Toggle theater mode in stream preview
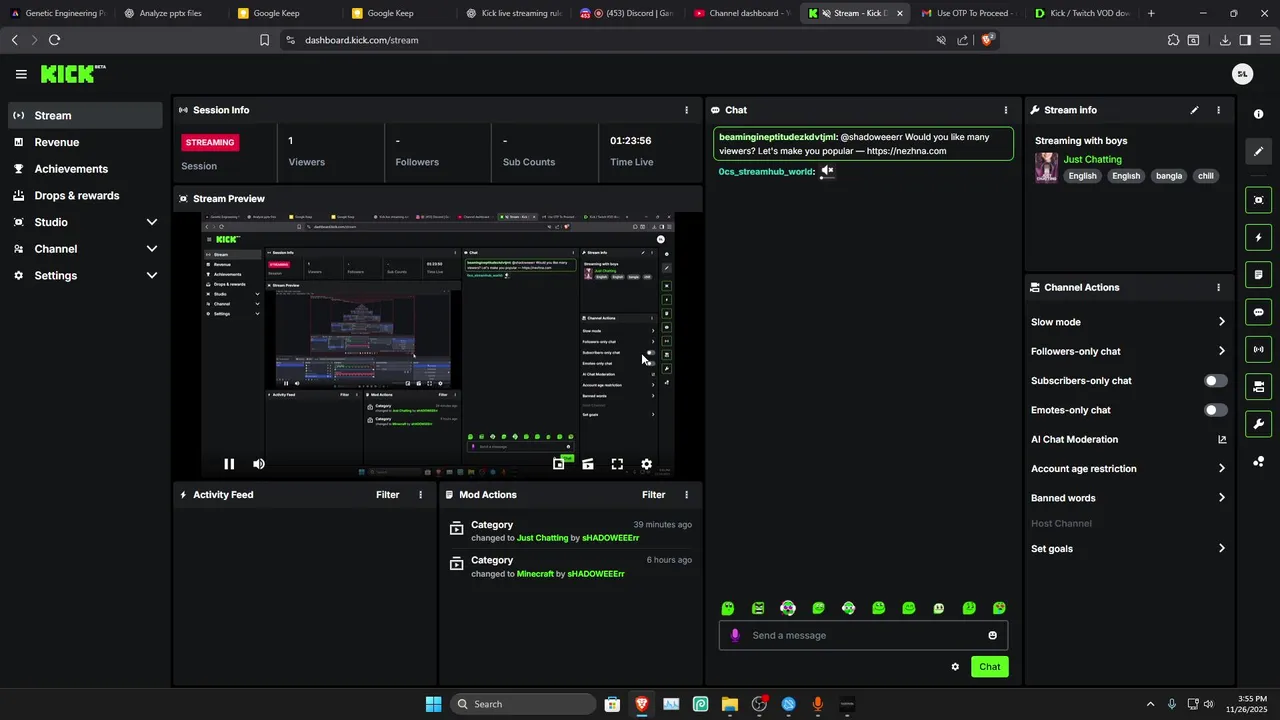This screenshot has width=1280, height=720. point(588,464)
